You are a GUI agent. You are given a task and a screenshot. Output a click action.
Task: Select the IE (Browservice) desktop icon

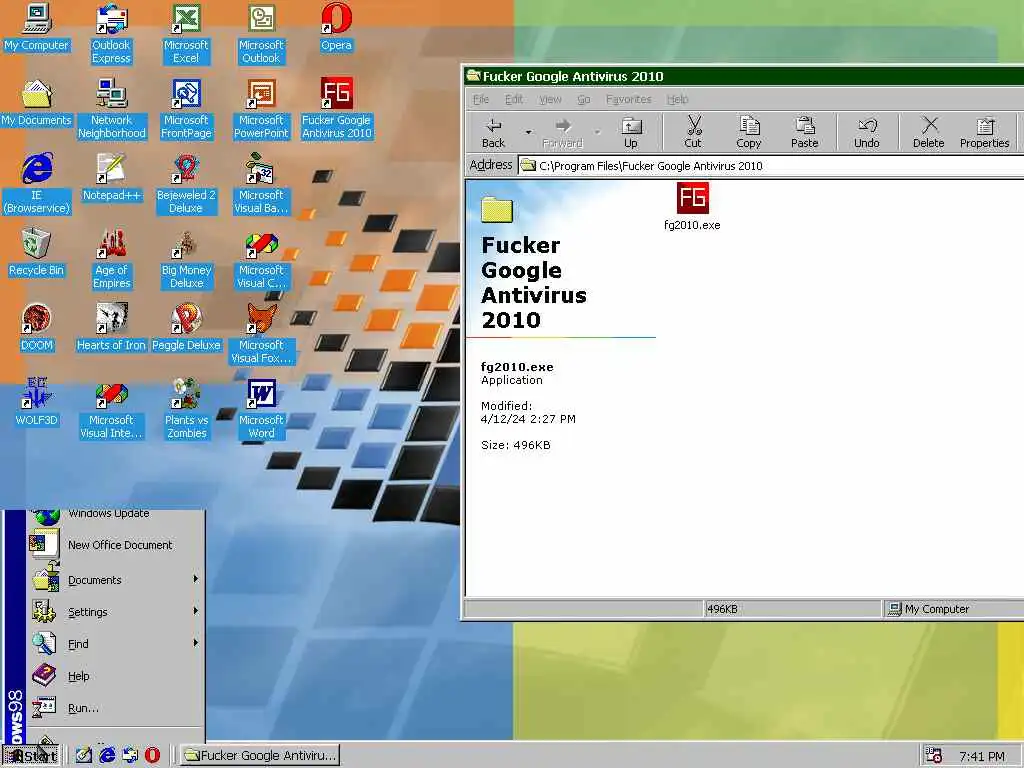coord(37,184)
